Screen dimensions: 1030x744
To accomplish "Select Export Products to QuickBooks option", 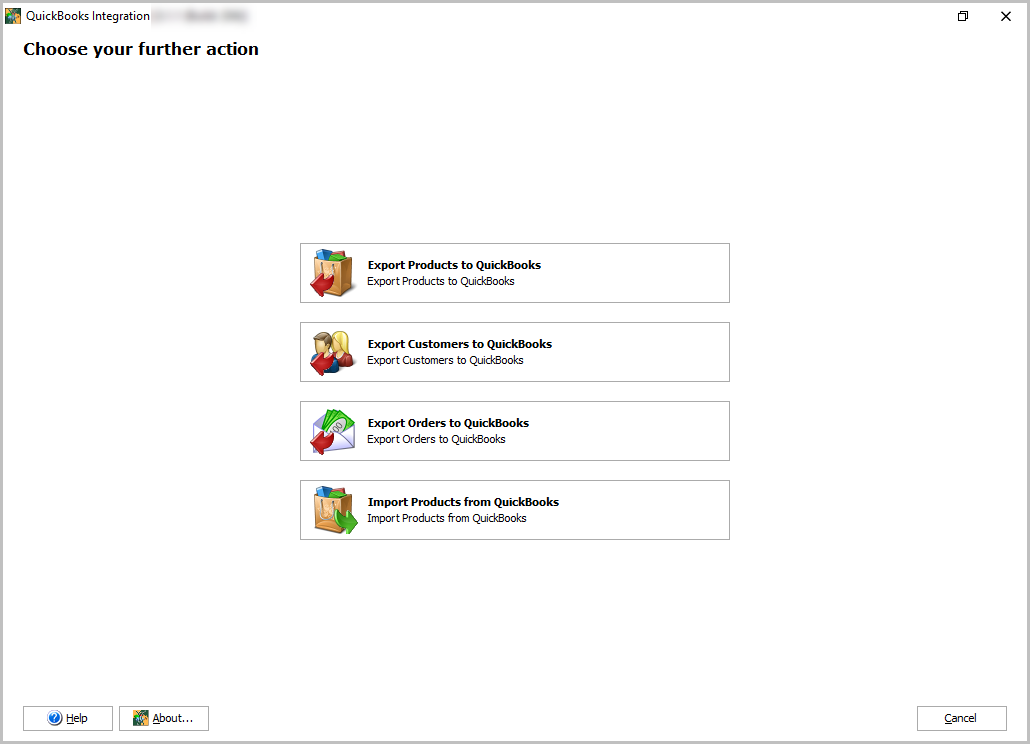I will (514, 273).
